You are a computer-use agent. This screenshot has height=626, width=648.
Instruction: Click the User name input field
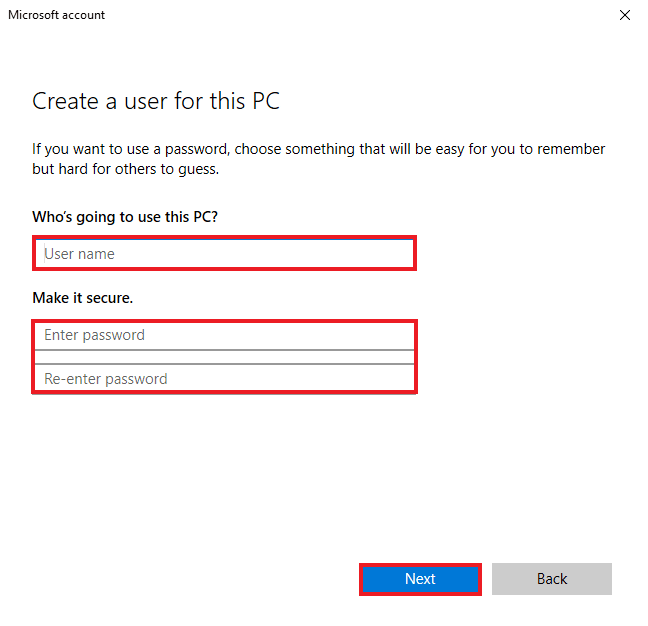224,254
